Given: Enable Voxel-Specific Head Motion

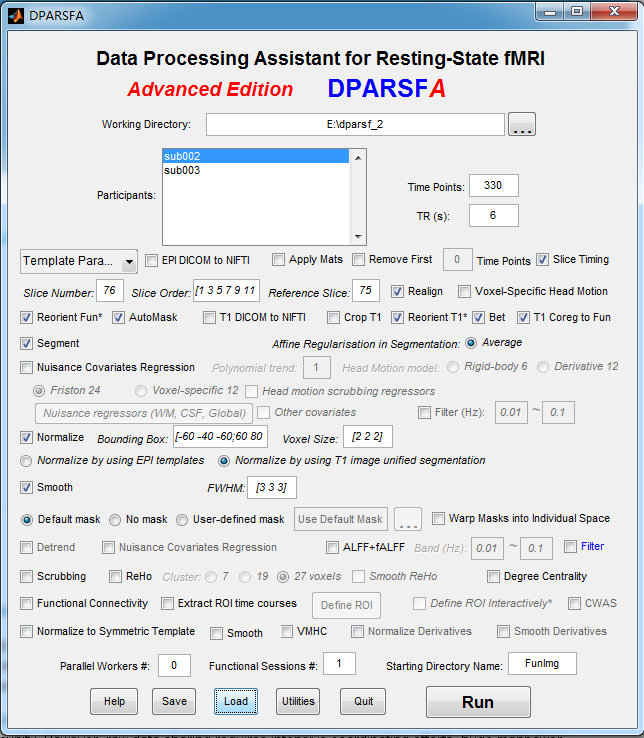Looking at the screenshot, I should 464,291.
